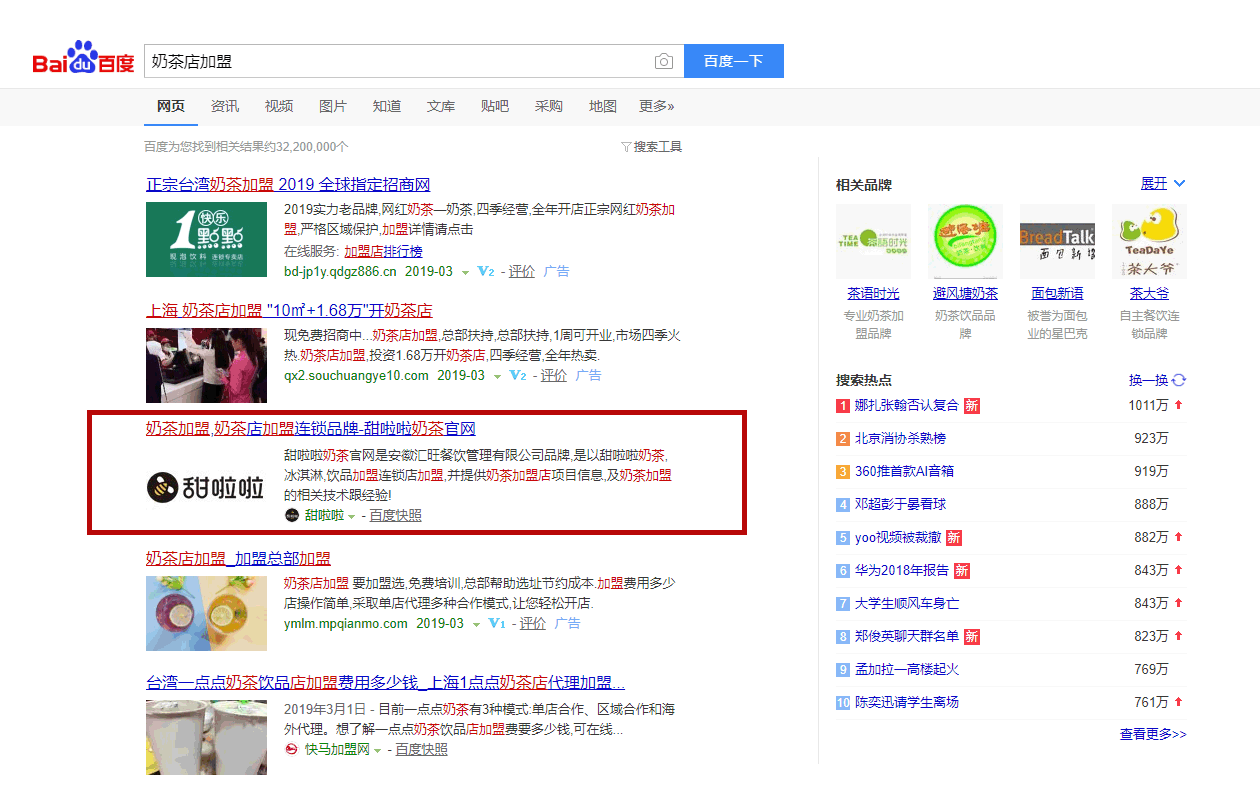Open the 茶大爷 TeaDaYe brand logo
The image size is (1260, 809).
(1149, 241)
